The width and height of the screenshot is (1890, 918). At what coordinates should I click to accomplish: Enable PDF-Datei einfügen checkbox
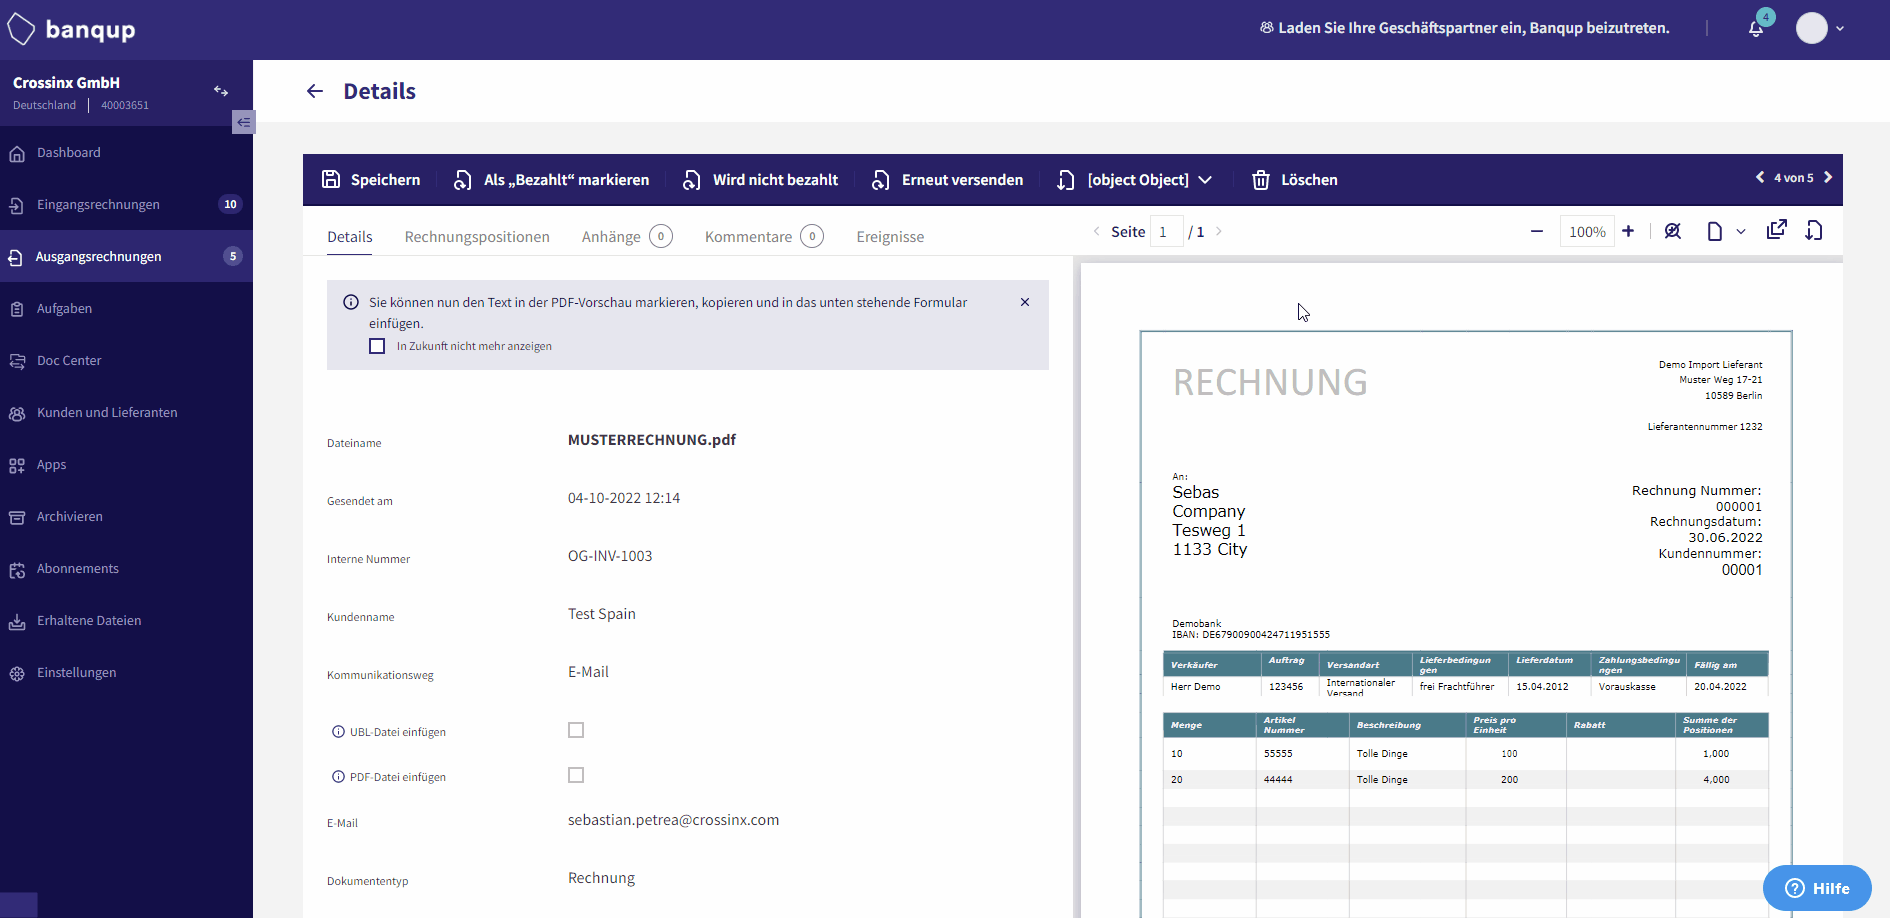[576, 775]
